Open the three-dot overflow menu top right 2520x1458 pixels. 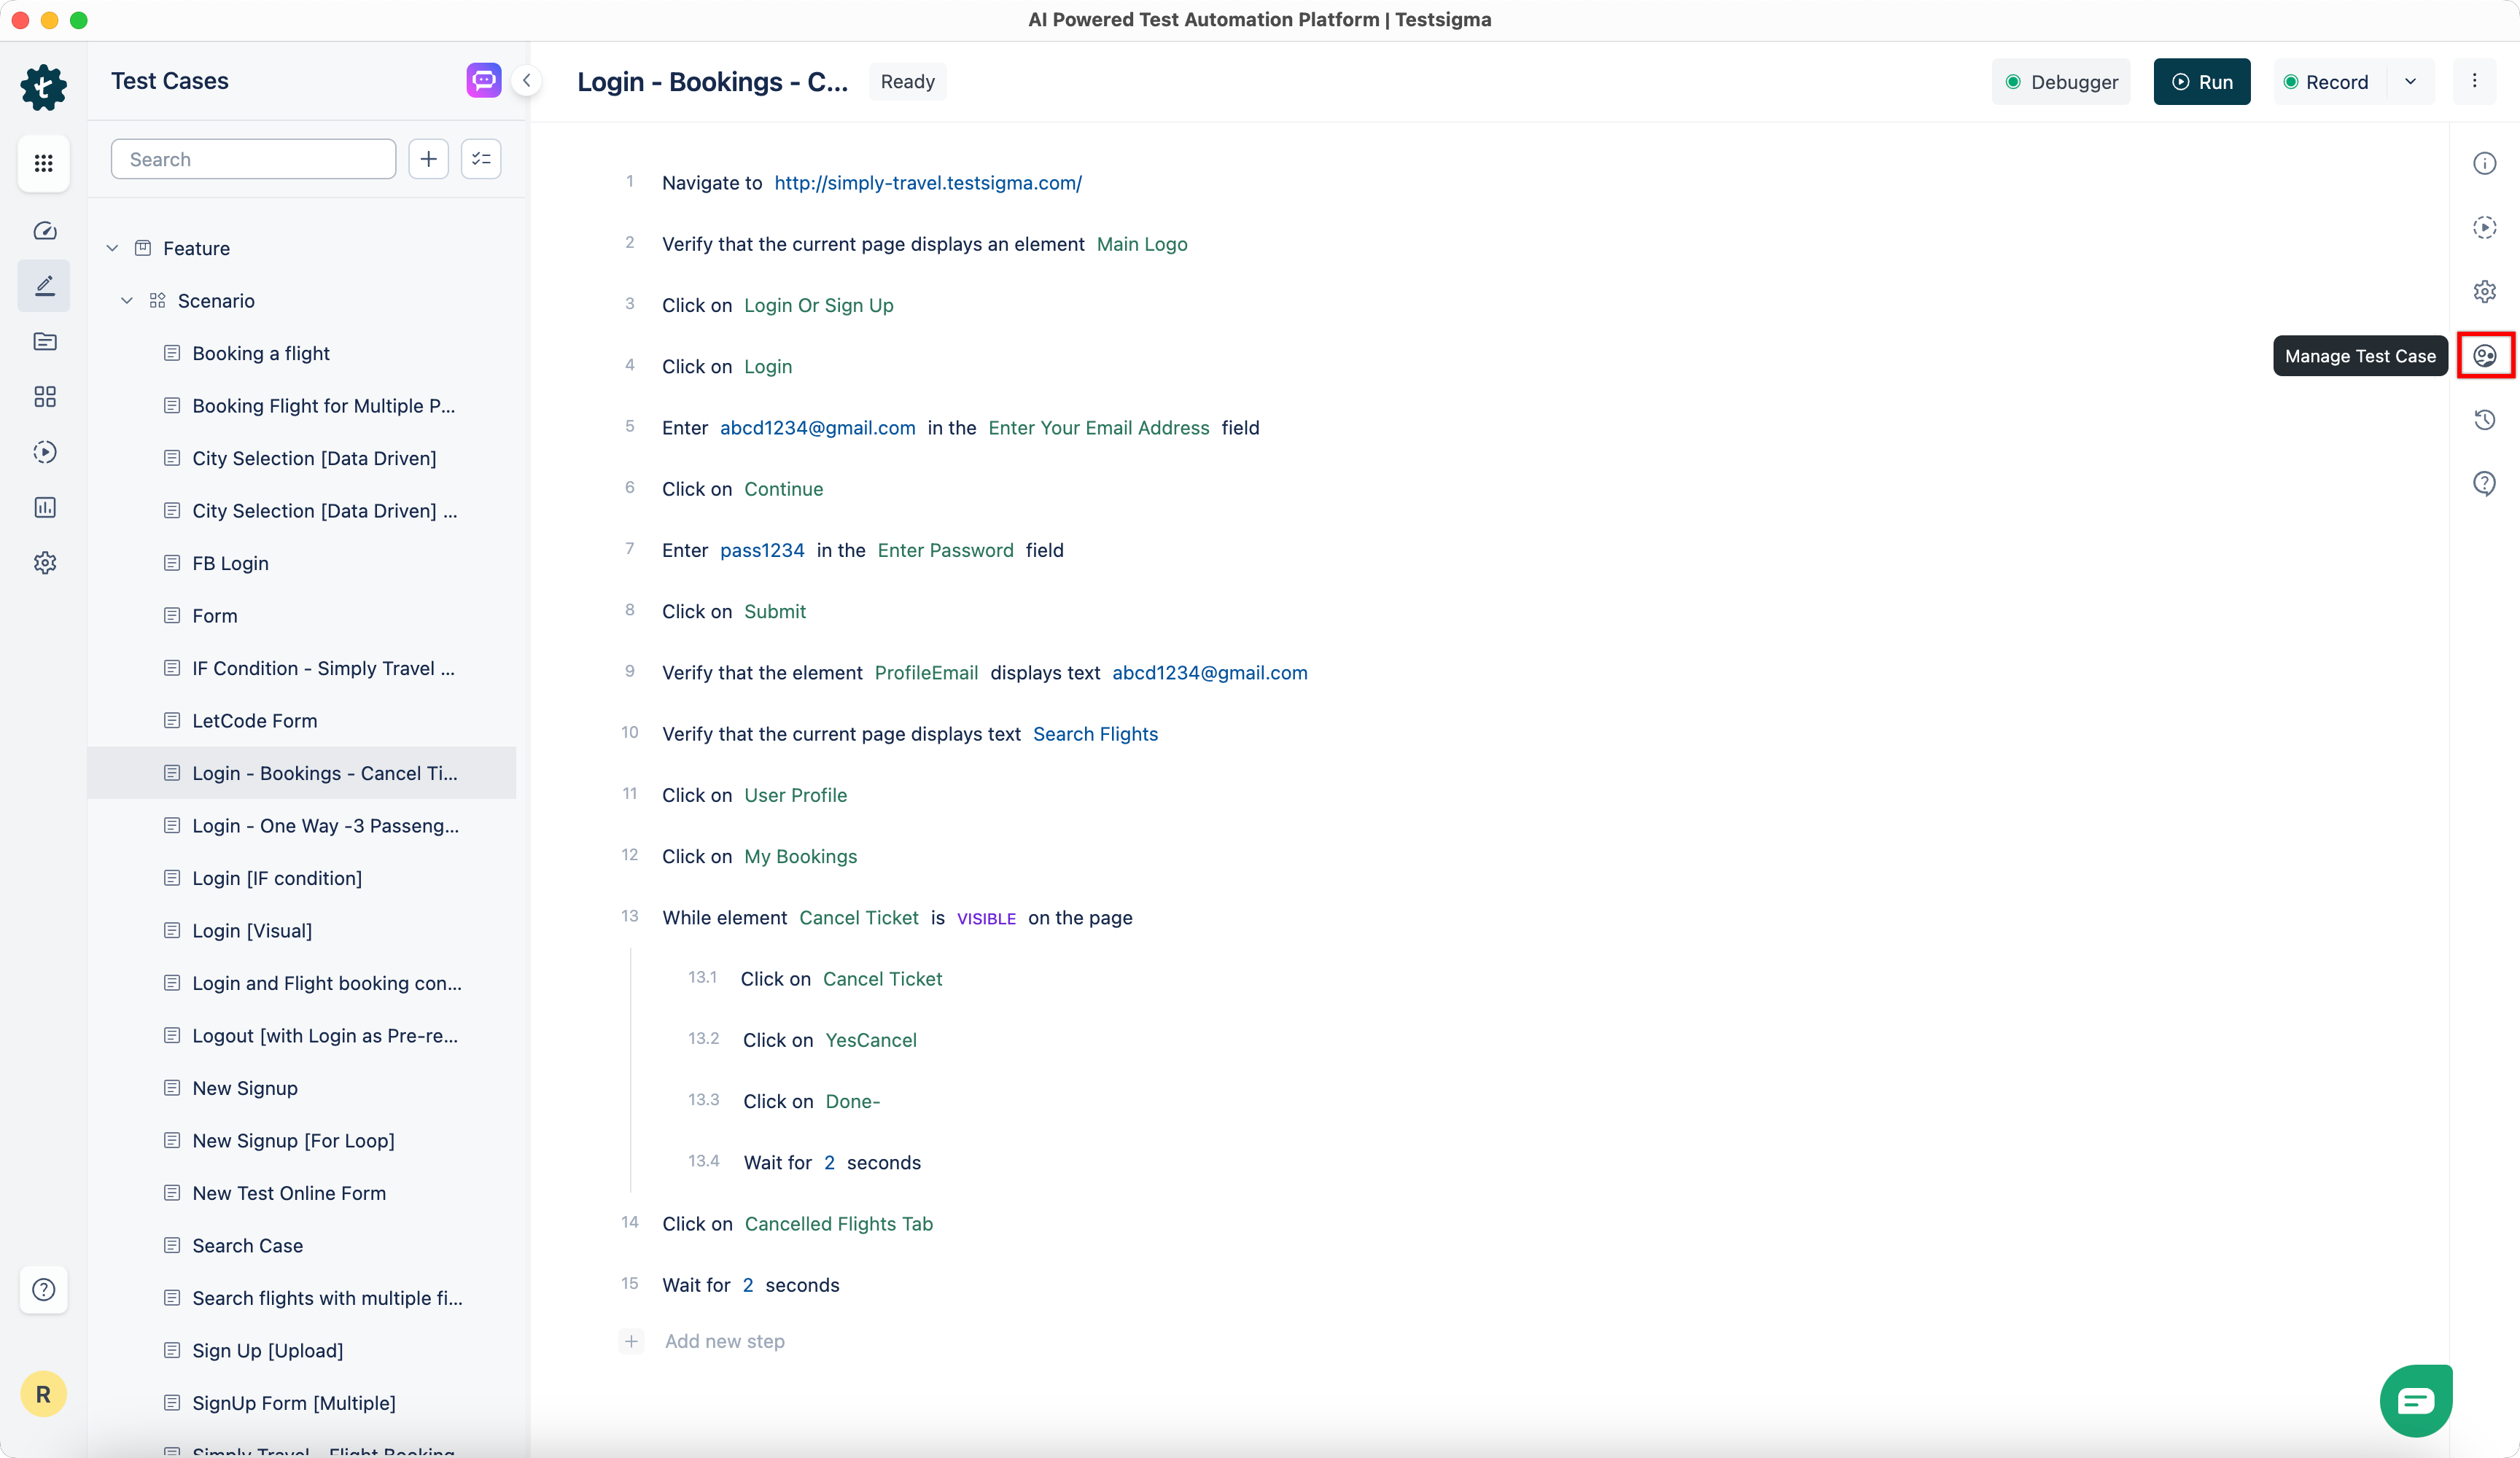(2475, 81)
